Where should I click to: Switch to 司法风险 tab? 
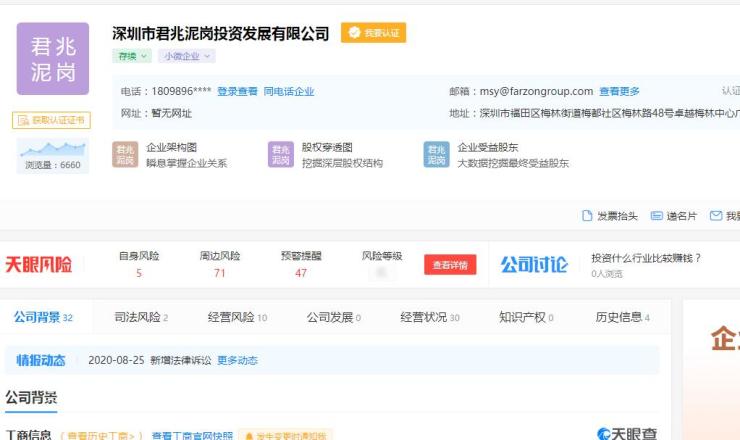141,317
